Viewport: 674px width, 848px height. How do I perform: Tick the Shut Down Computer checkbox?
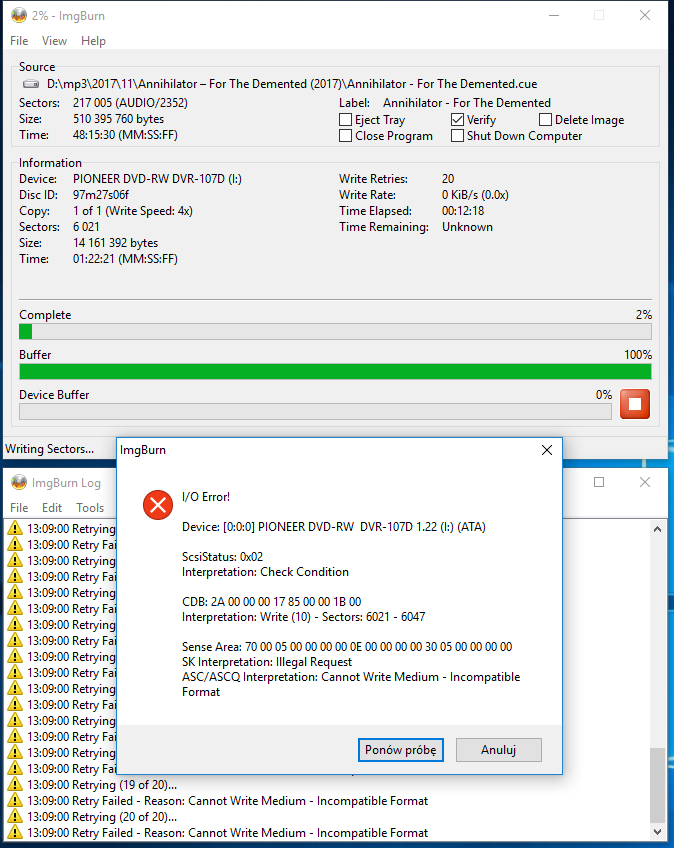point(457,136)
